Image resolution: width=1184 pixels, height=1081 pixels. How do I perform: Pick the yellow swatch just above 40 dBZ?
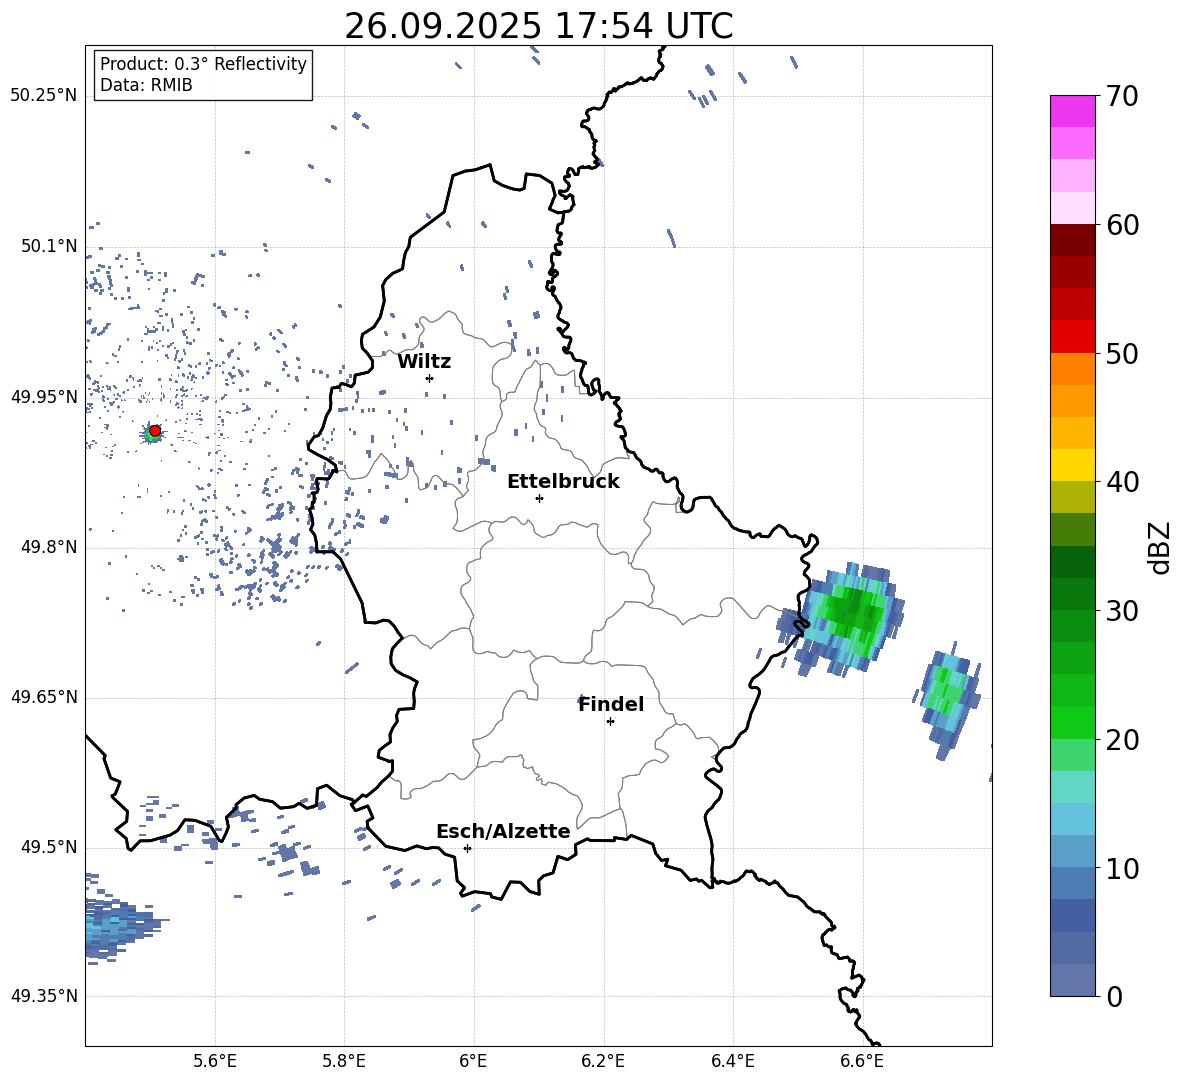coord(1072,465)
